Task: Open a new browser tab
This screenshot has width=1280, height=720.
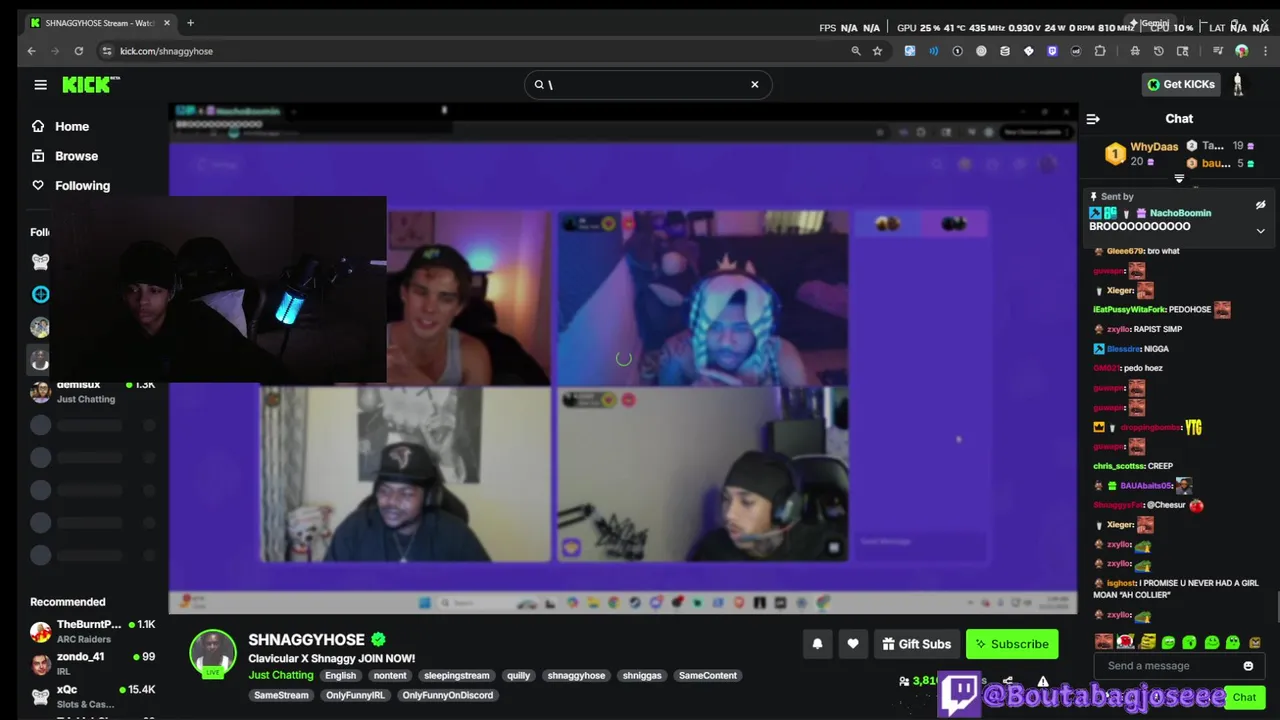Action: [x=190, y=23]
